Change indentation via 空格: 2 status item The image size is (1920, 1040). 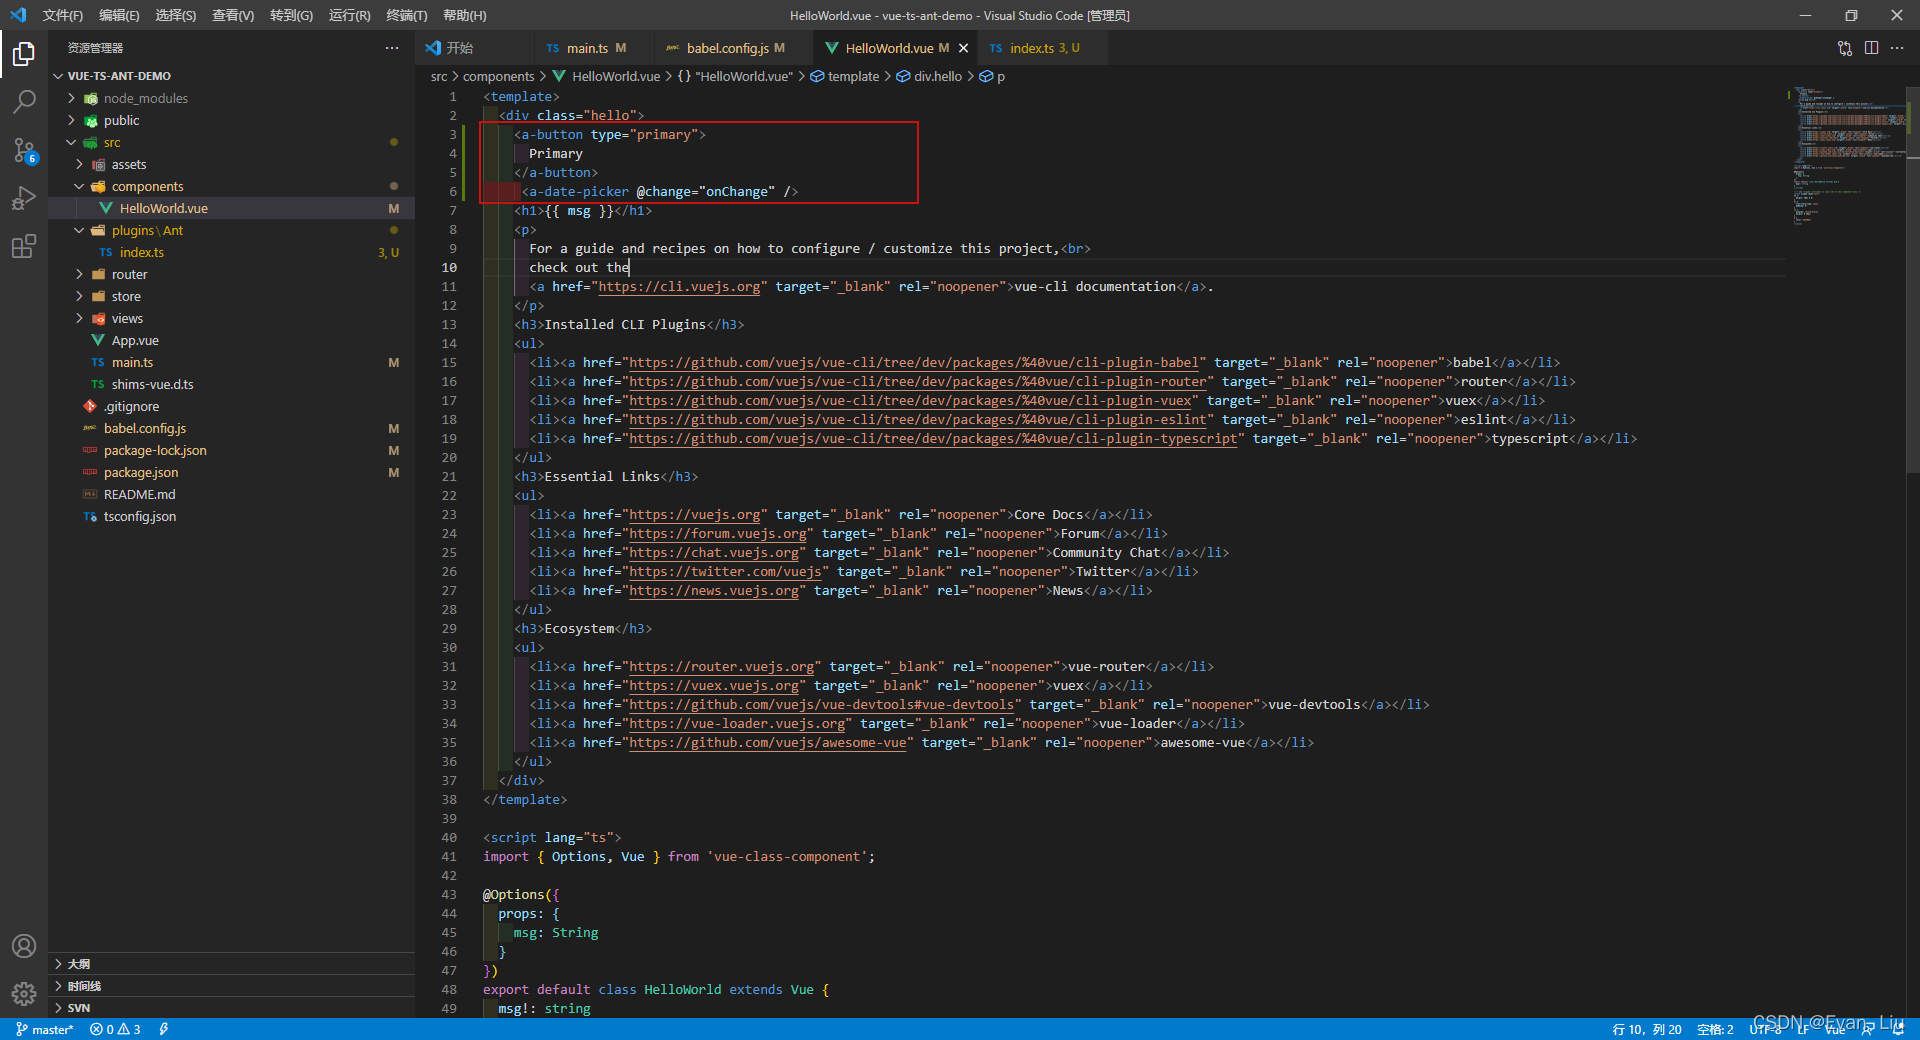pyautogui.click(x=1715, y=1029)
